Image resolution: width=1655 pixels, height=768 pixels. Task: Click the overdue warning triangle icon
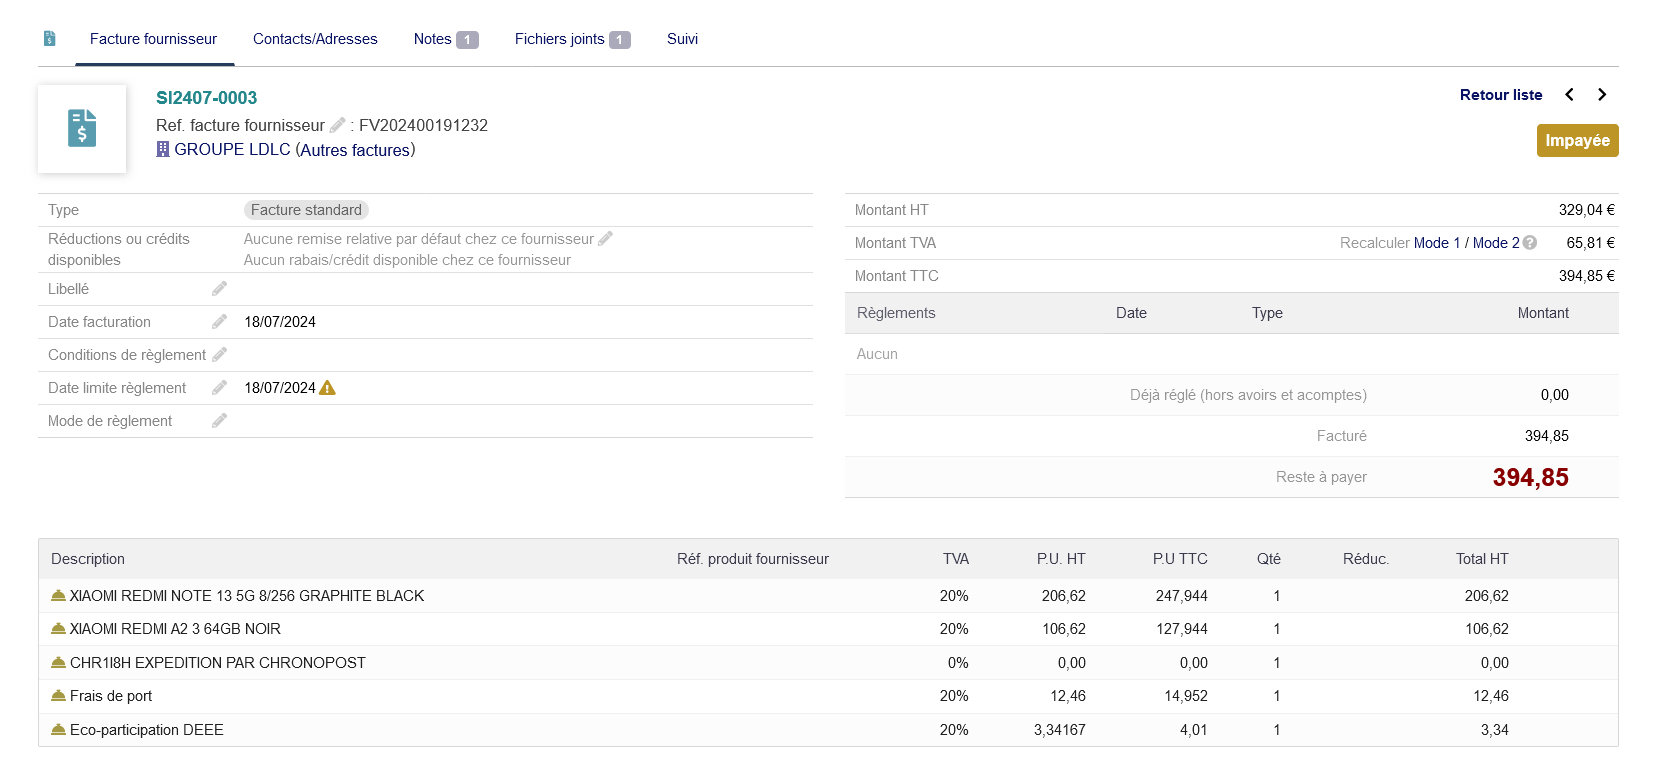coord(327,388)
